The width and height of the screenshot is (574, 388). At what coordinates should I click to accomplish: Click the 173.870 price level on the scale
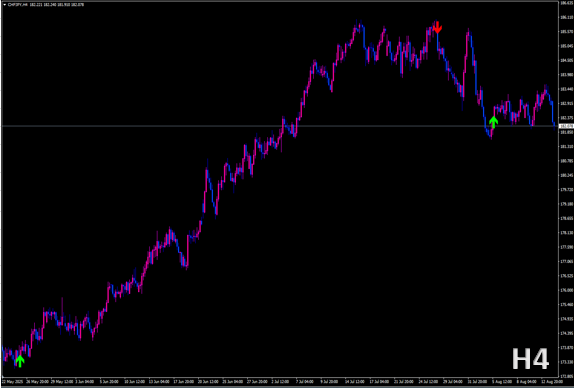[566, 347]
